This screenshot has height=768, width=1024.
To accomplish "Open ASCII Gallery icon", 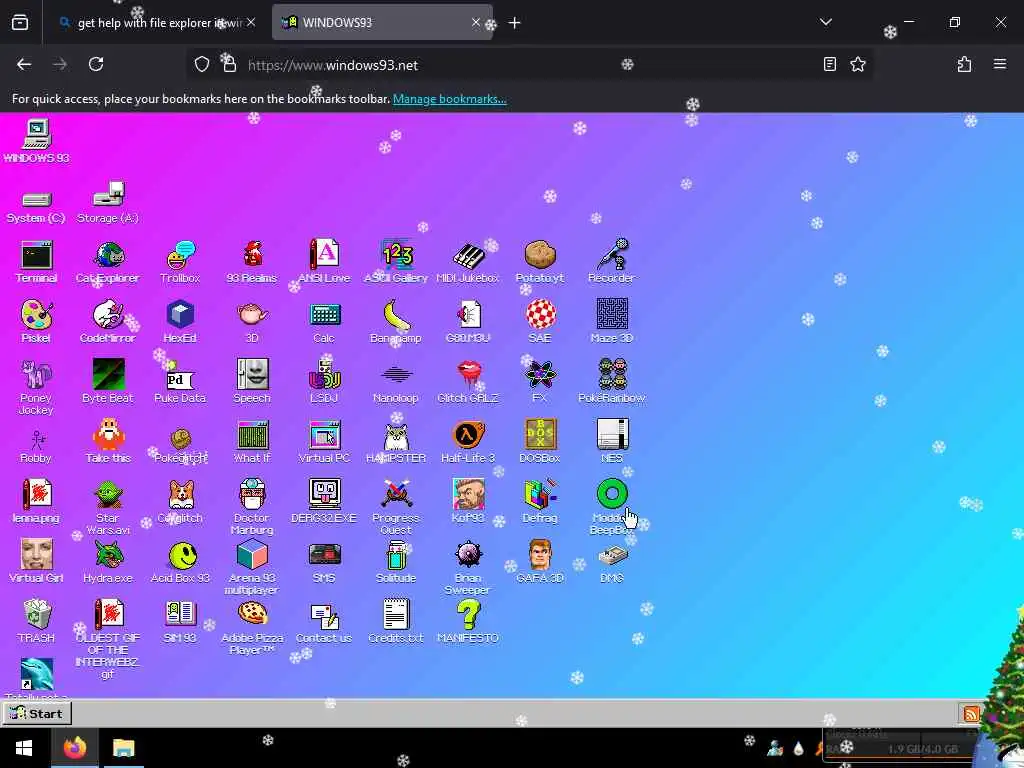I will (x=396, y=262).
